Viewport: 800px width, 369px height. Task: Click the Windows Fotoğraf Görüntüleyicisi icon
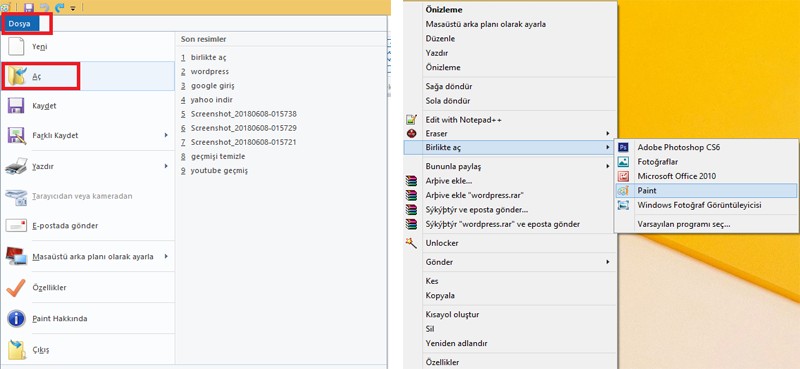623,205
